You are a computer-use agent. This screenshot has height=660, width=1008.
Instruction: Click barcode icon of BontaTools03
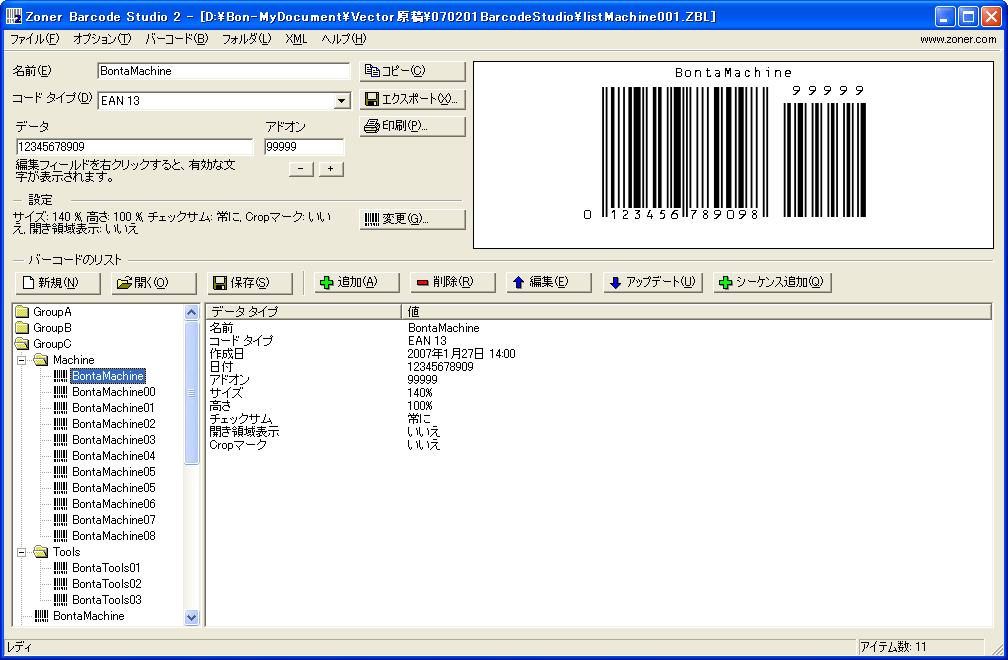(x=60, y=600)
